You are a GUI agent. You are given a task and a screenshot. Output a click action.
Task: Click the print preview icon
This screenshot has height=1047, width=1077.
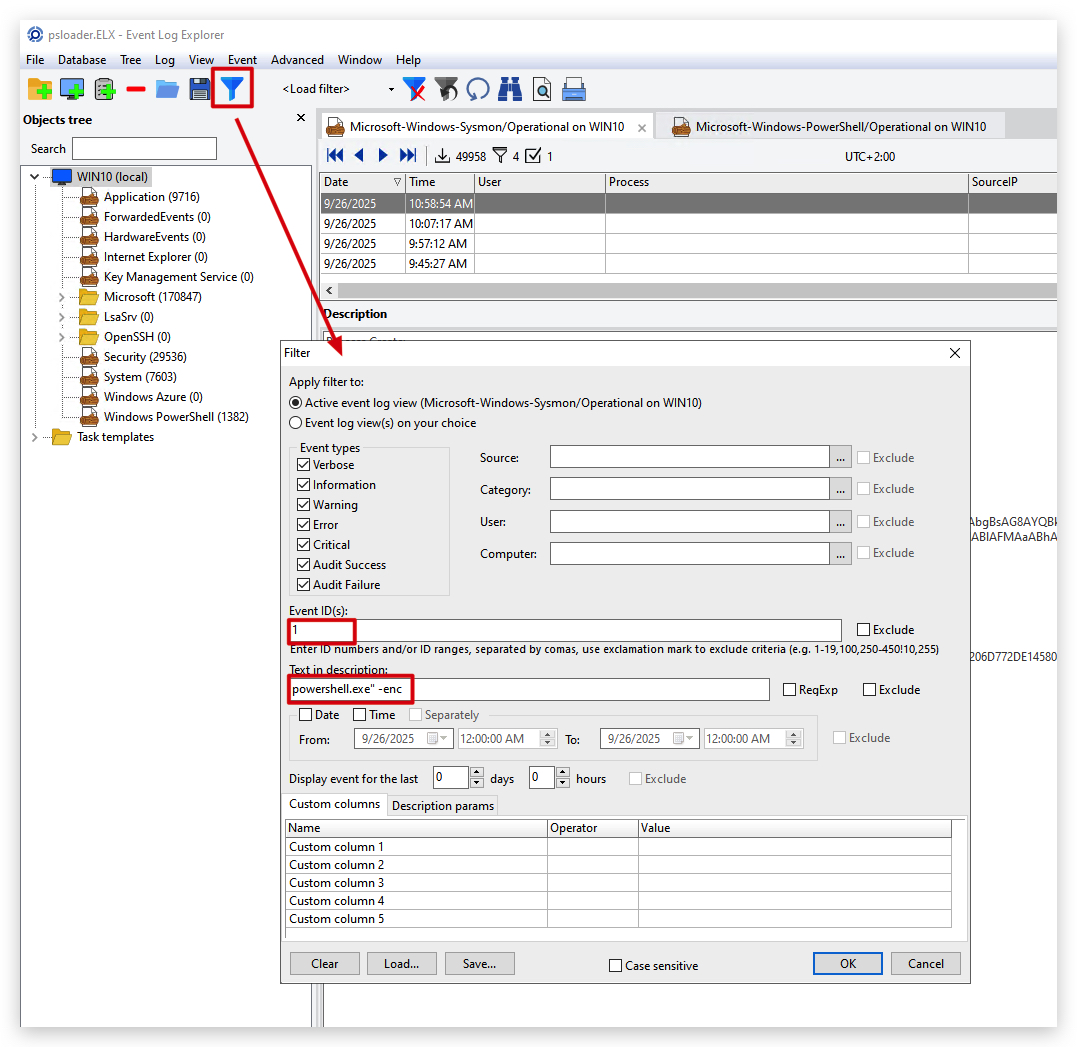(542, 89)
